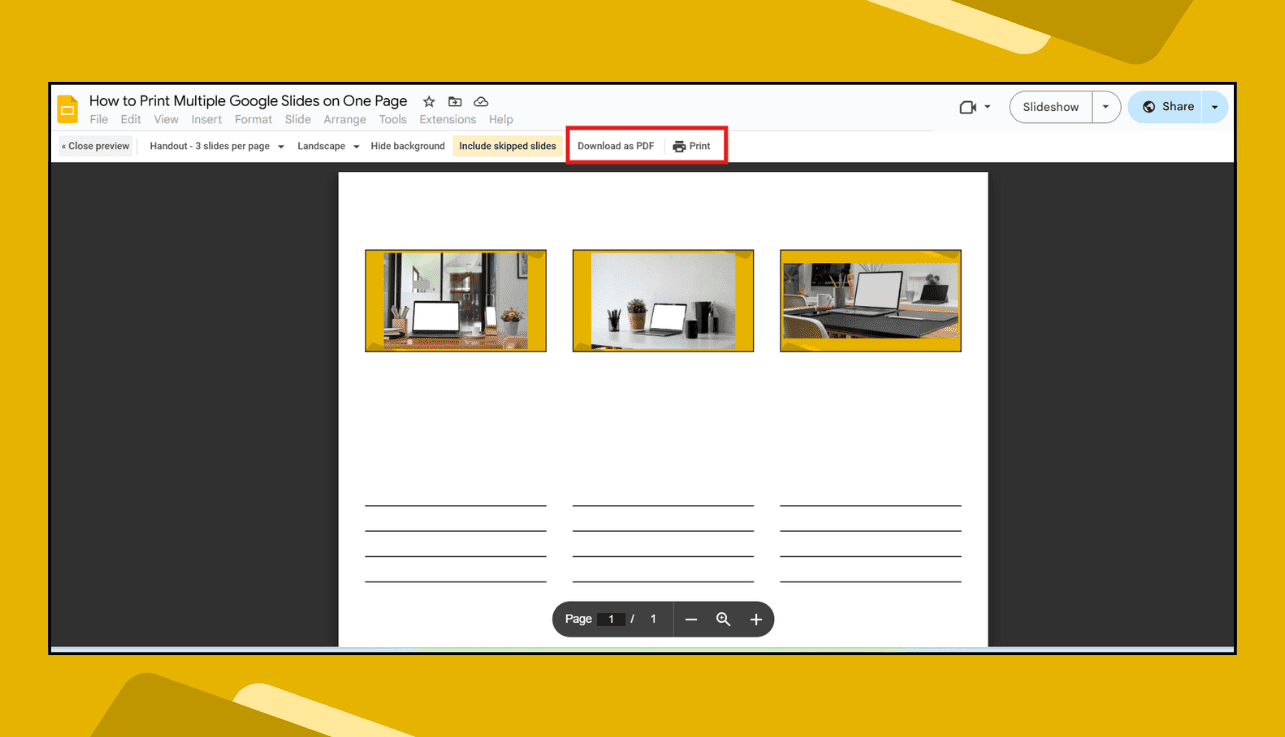Click the Google Slides home logo
The image size is (1285, 737).
67,108
